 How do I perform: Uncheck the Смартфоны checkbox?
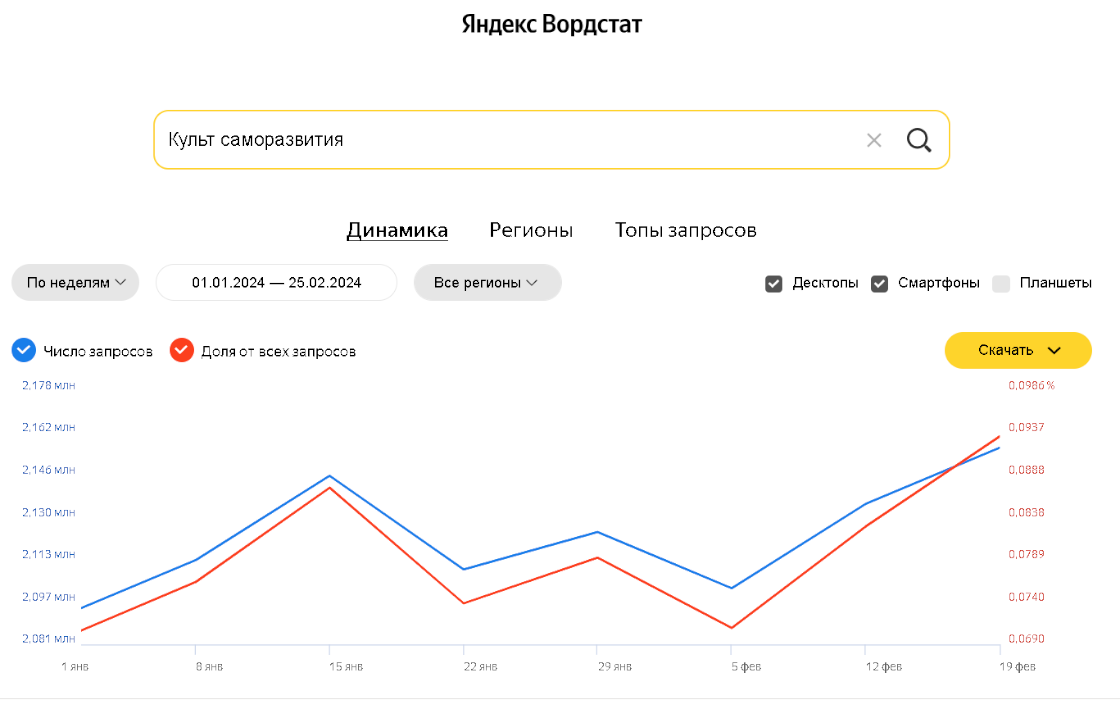click(x=879, y=284)
